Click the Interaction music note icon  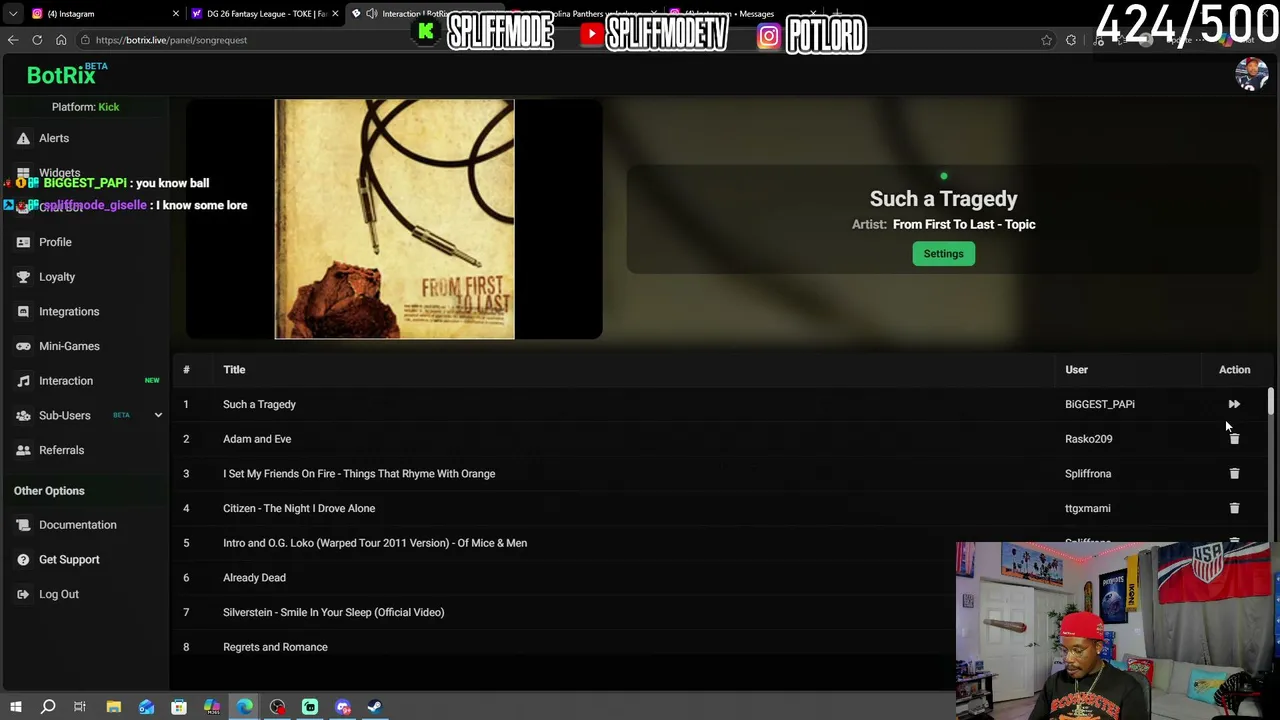[23, 381]
